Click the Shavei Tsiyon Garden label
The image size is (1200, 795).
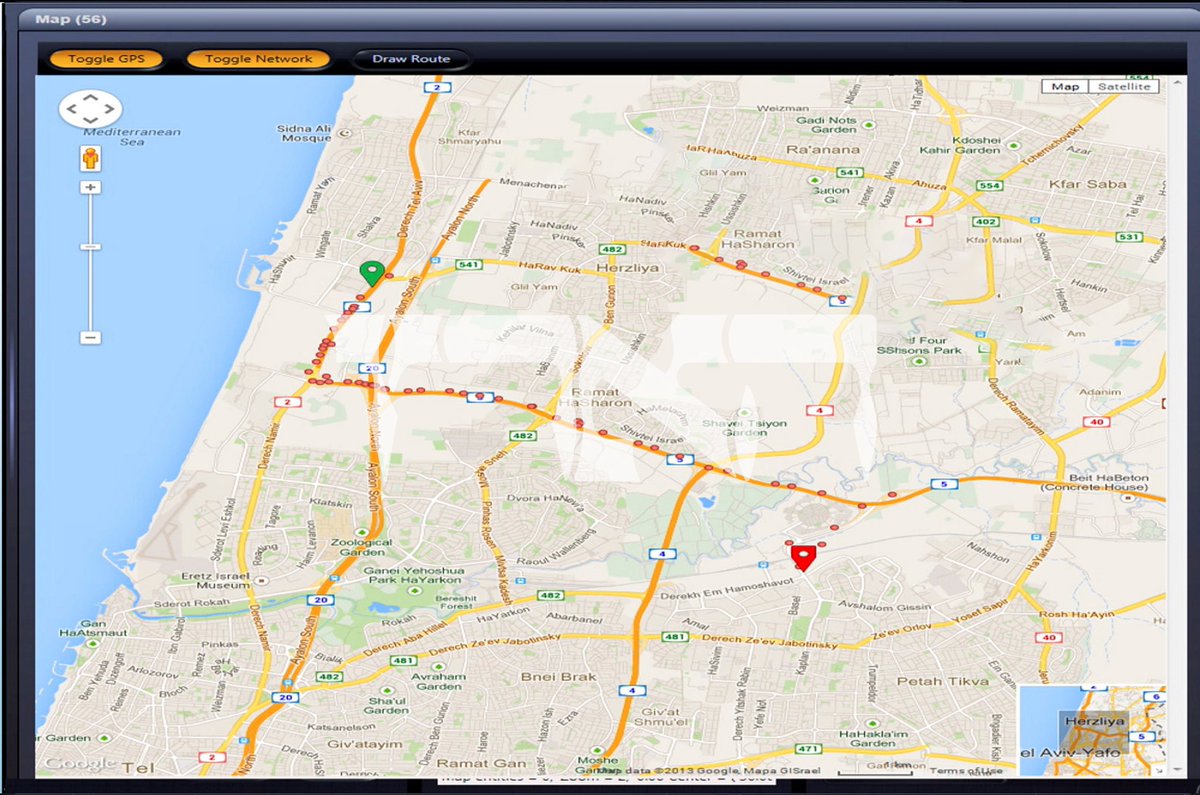coord(745,429)
